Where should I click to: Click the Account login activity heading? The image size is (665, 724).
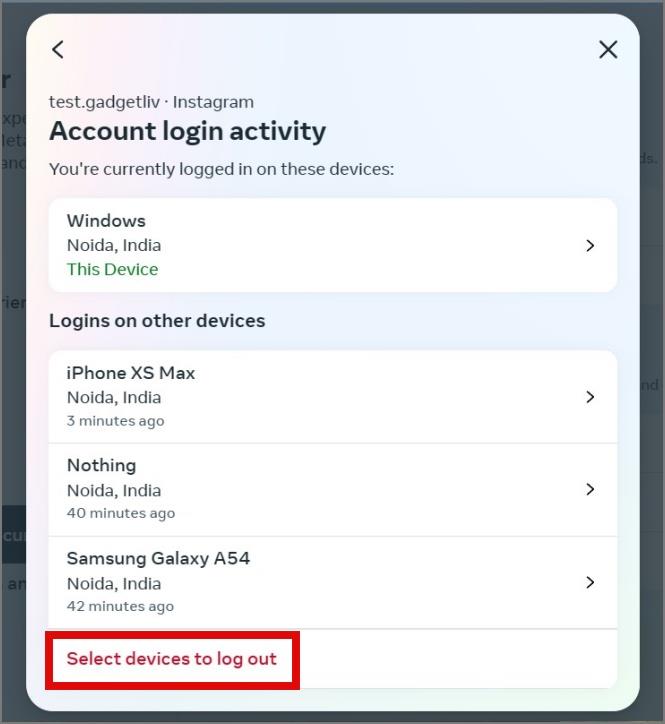click(187, 132)
